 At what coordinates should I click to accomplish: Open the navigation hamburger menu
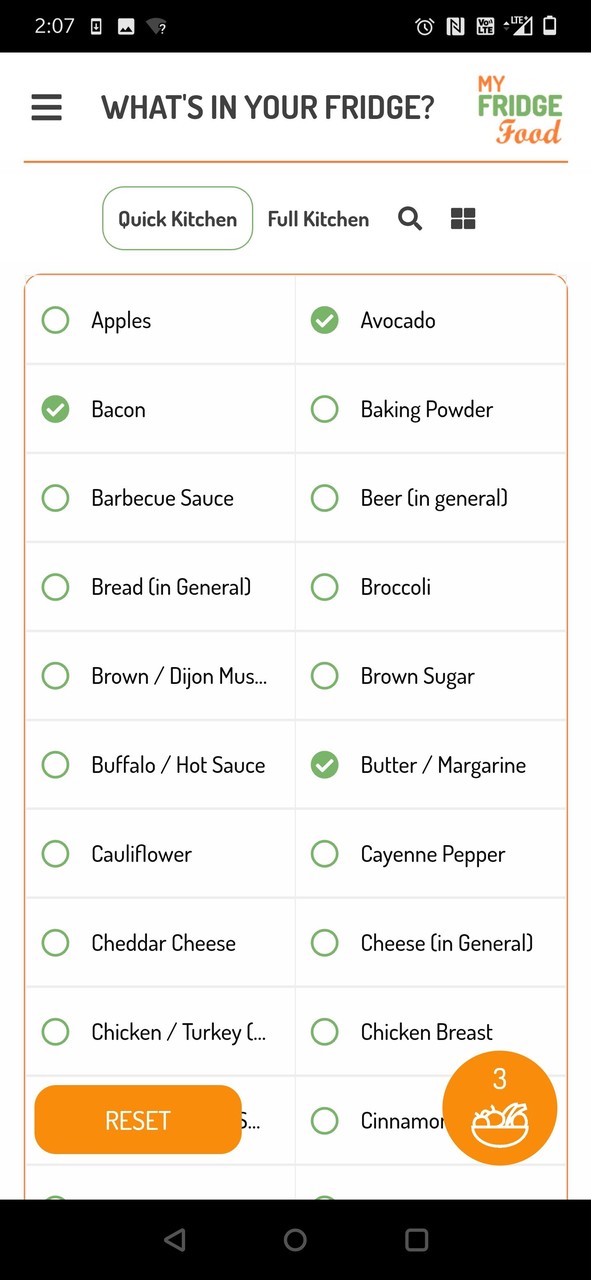(45, 107)
